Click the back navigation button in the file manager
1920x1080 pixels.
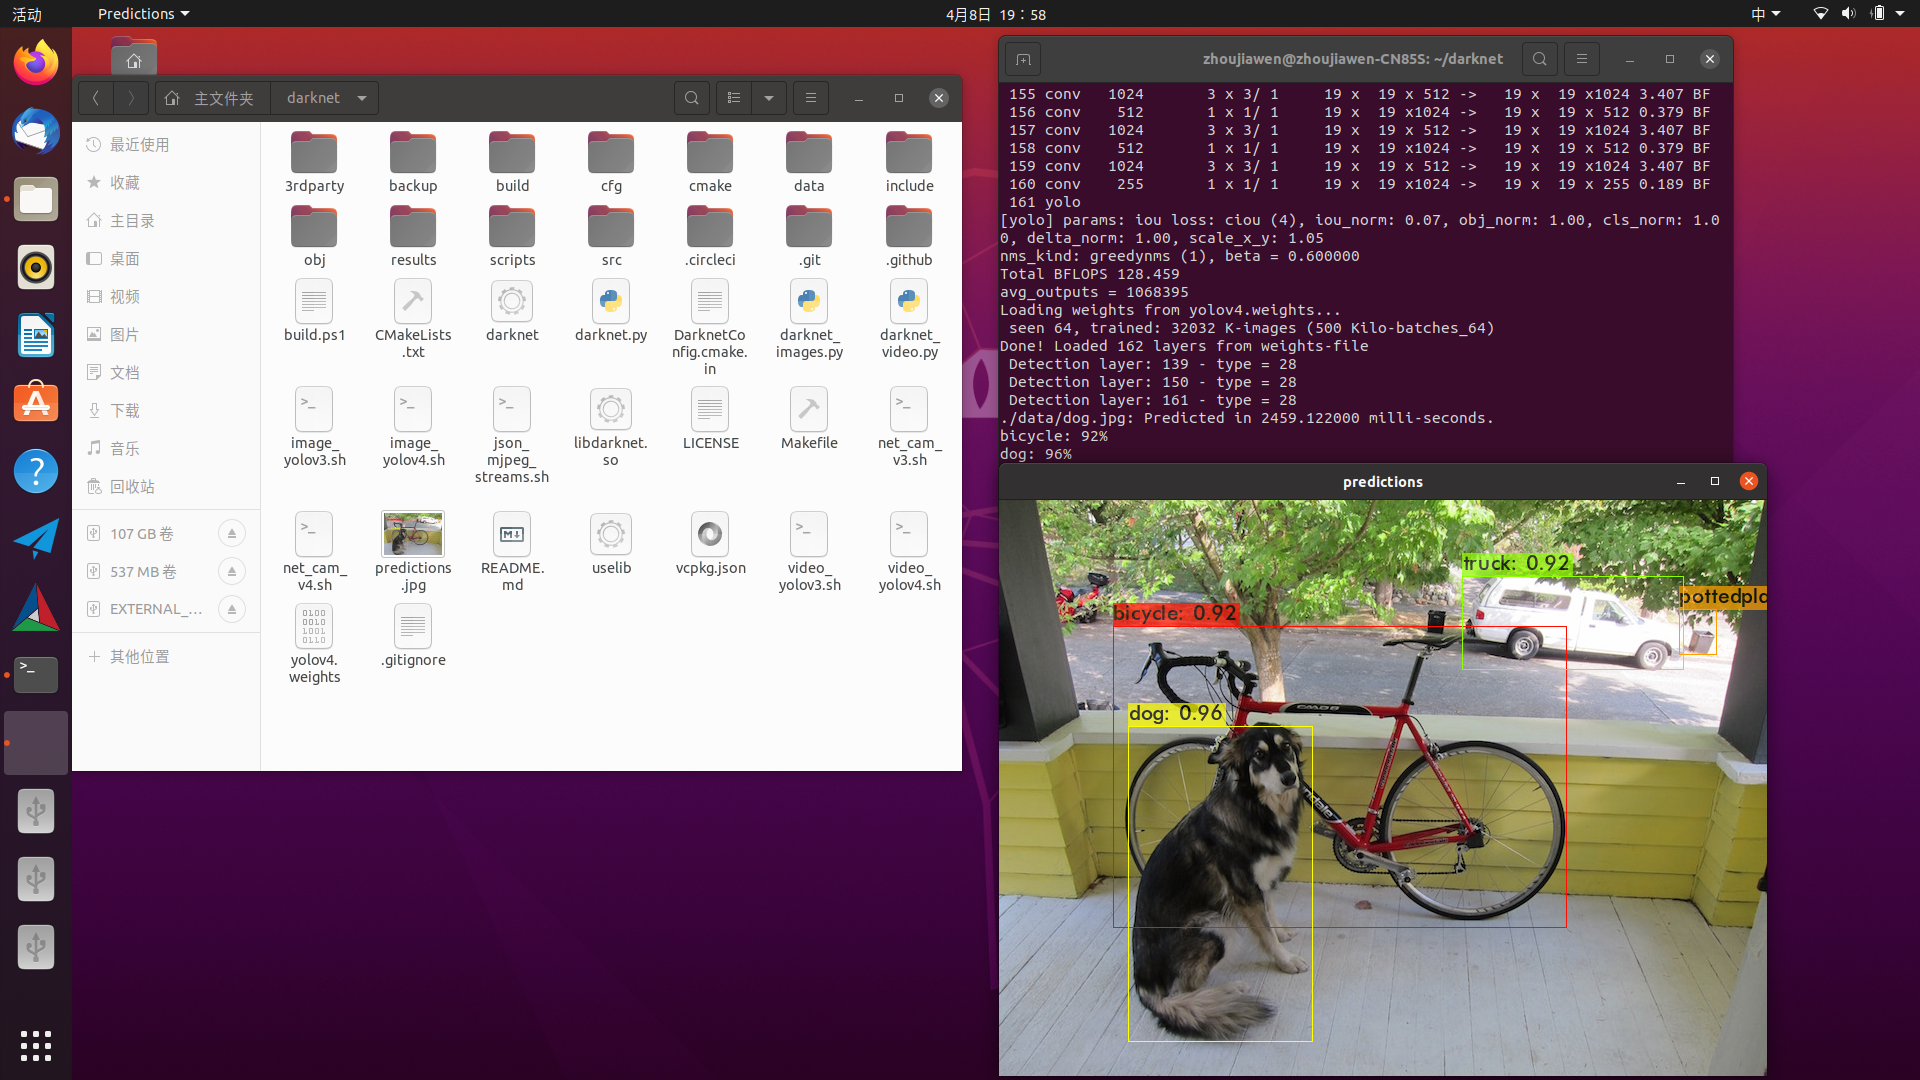[x=95, y=97]
